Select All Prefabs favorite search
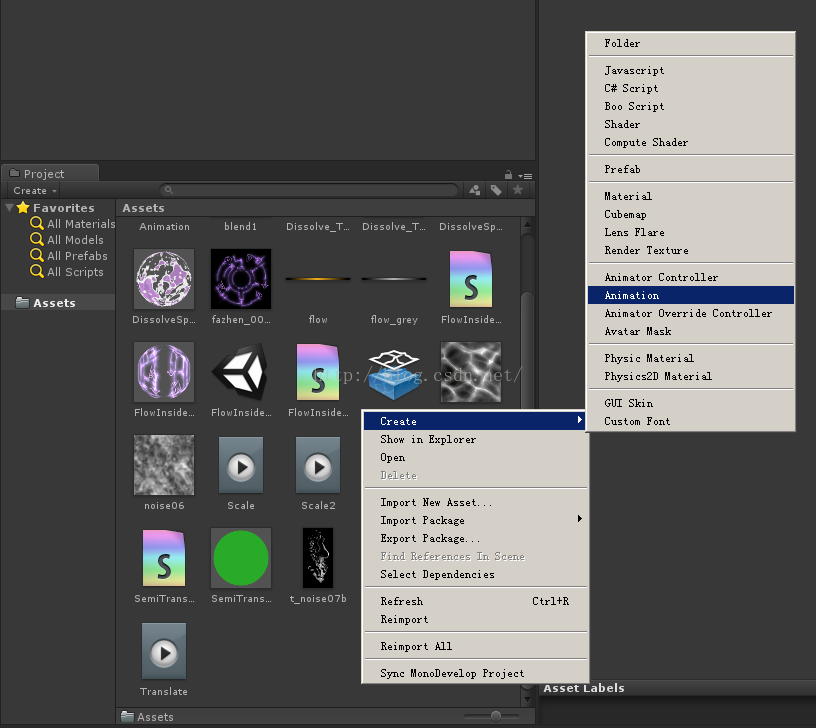This screenshot has width=816, height=728. point(69,256)
